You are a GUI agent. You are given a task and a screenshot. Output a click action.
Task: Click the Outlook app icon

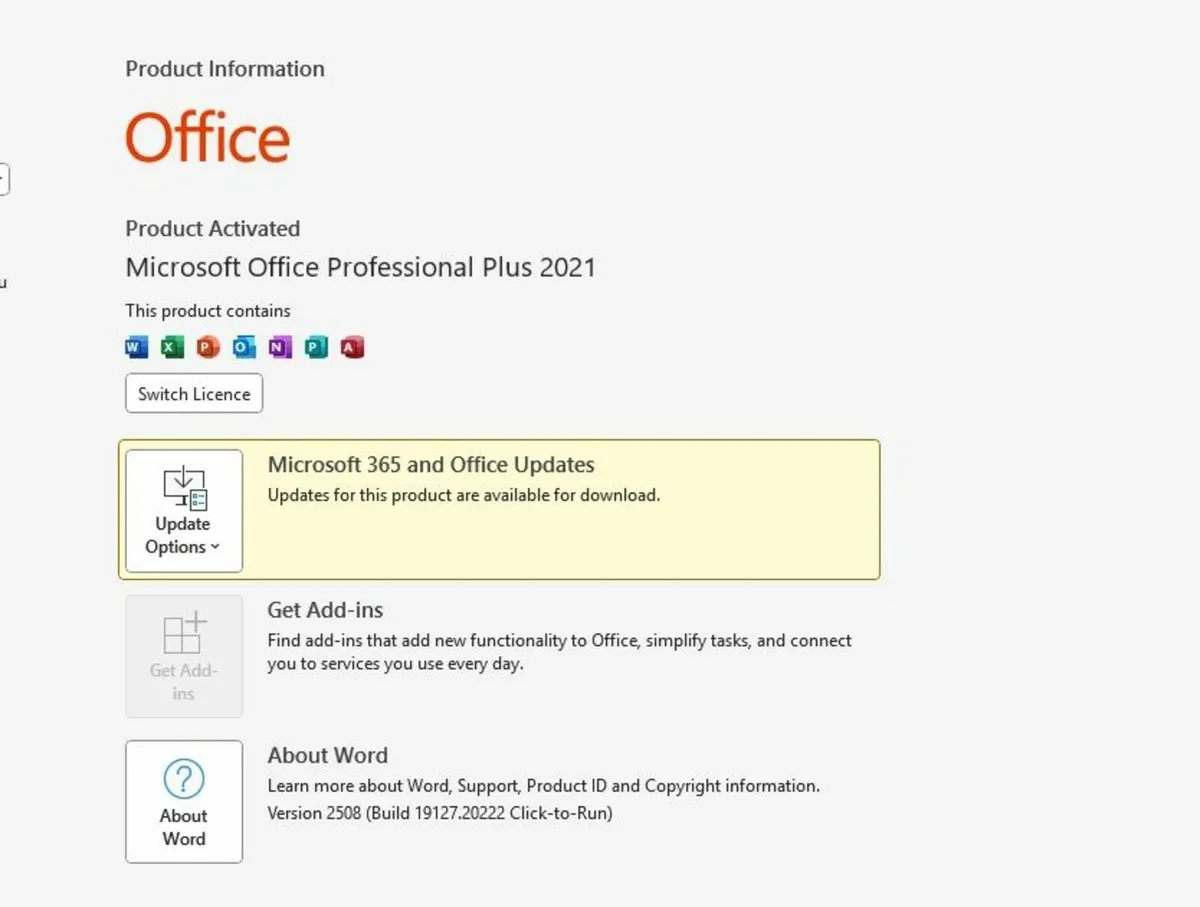(x=244, y=347)
